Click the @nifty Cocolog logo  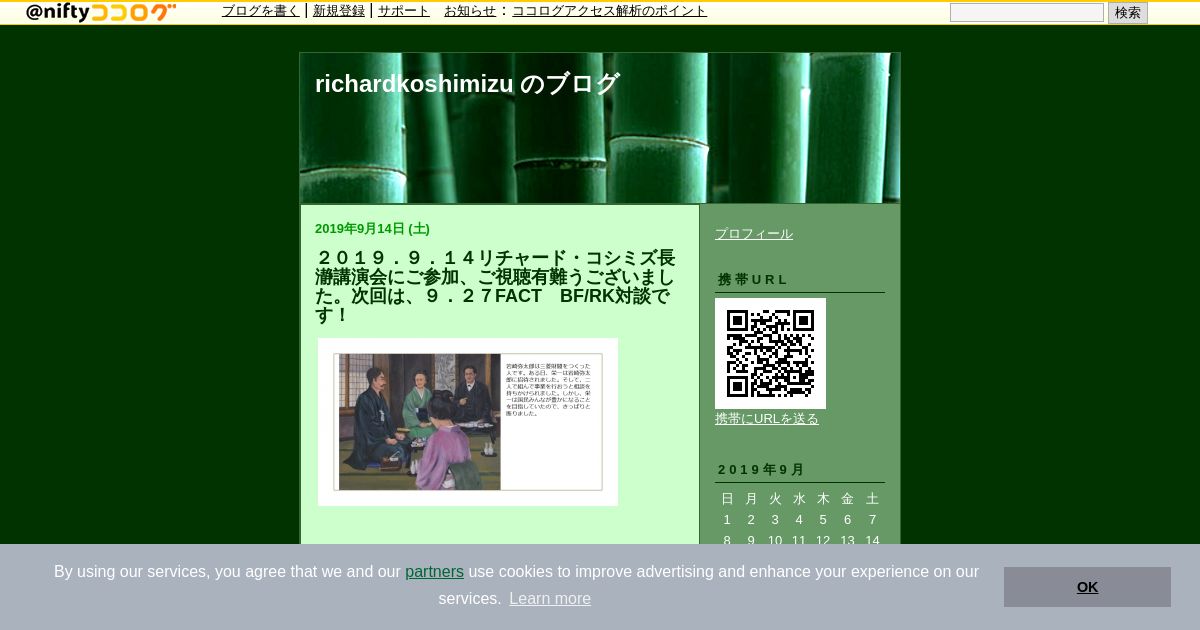tap(100, 12)
